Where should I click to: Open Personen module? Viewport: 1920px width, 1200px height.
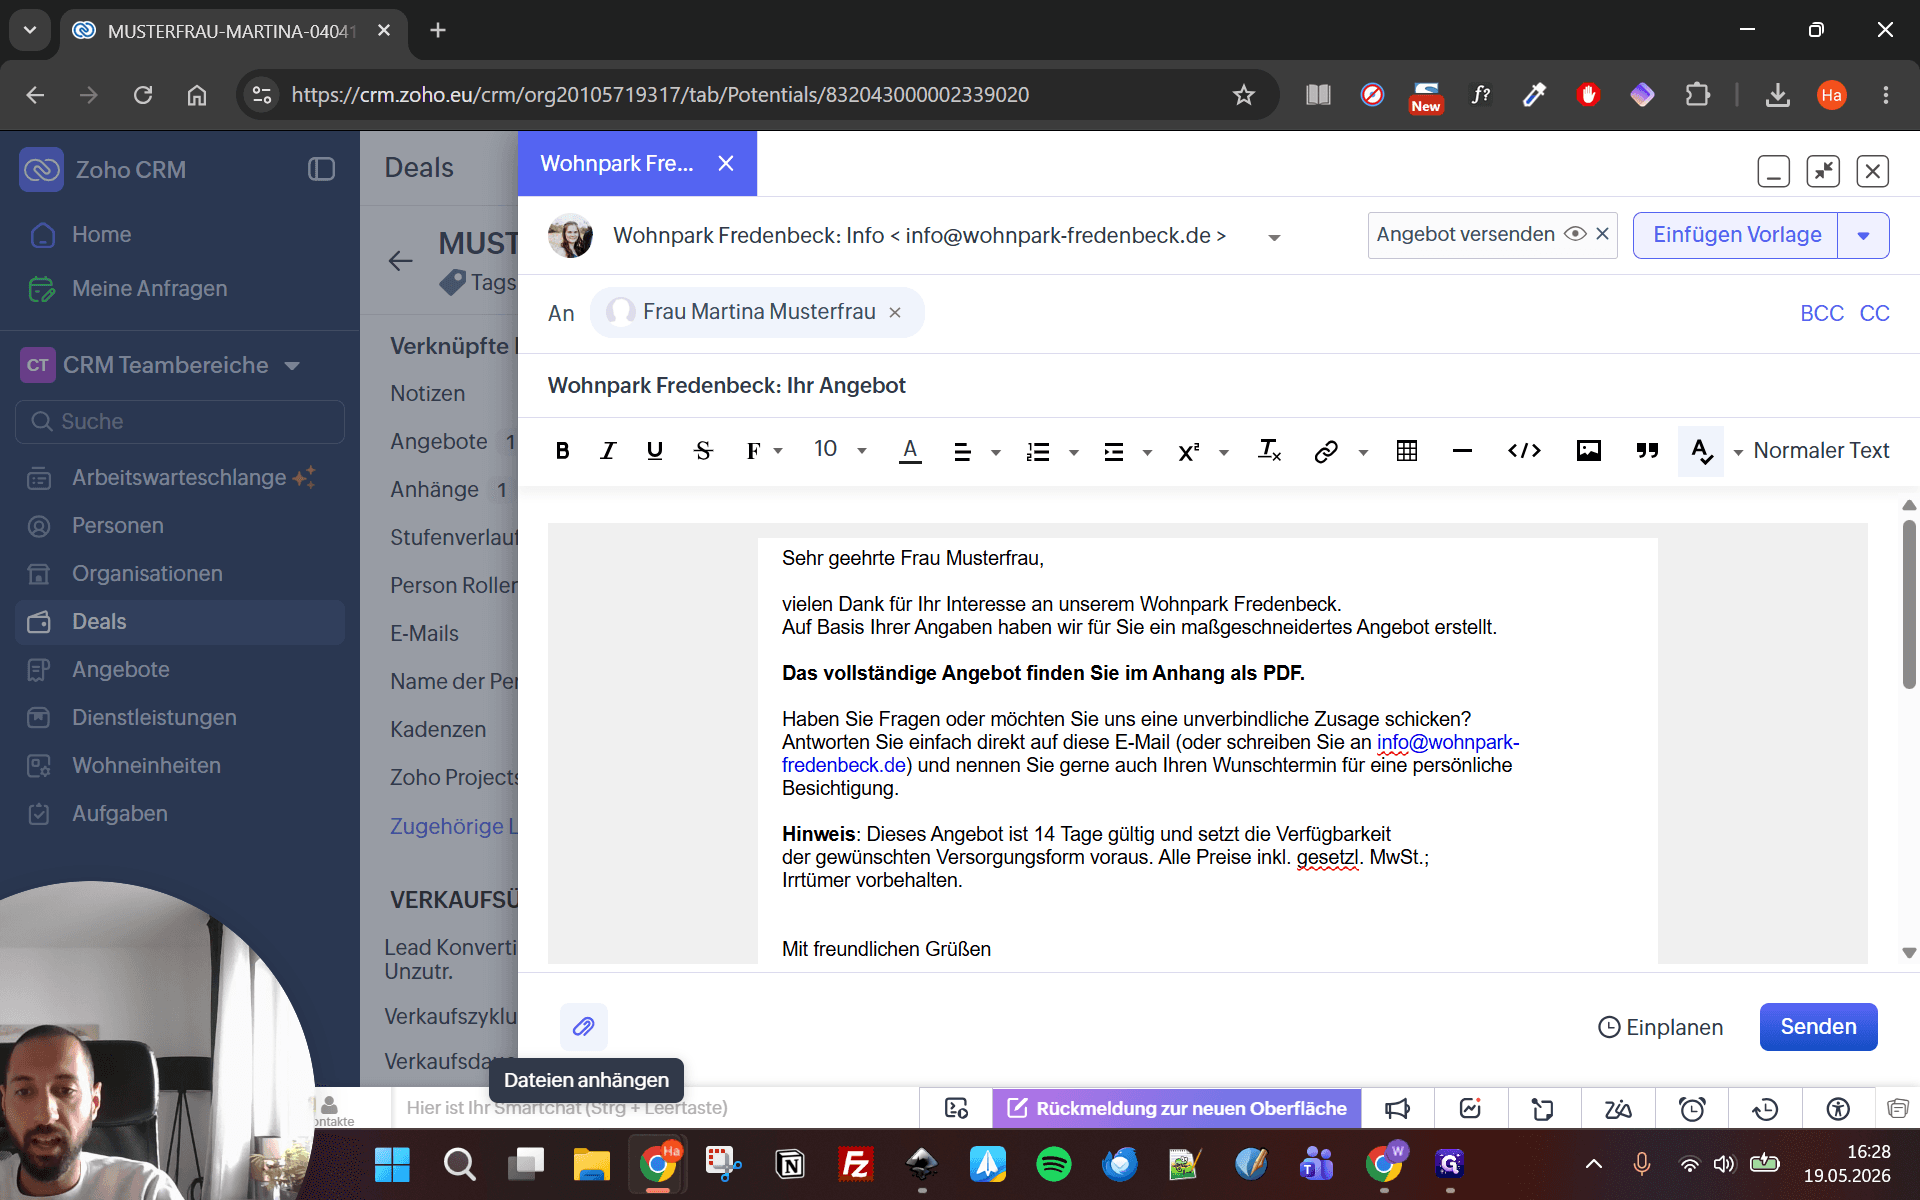click(118, 525)
